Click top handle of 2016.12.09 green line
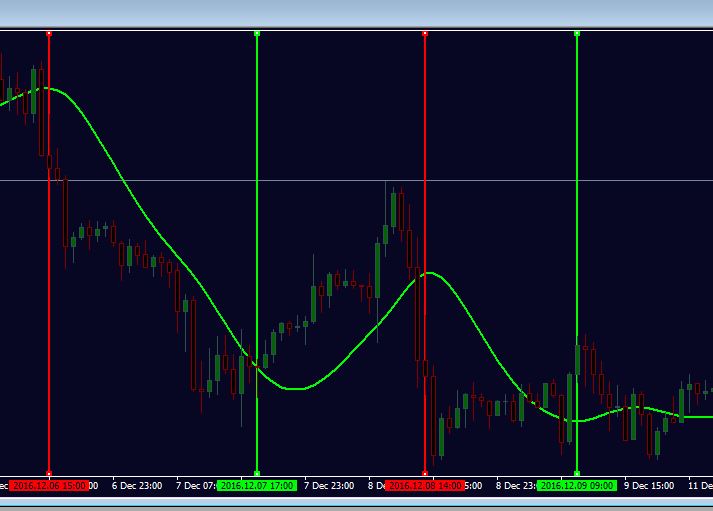The width and height of the screenshot is (713, 511). click(x=577, y=34)
